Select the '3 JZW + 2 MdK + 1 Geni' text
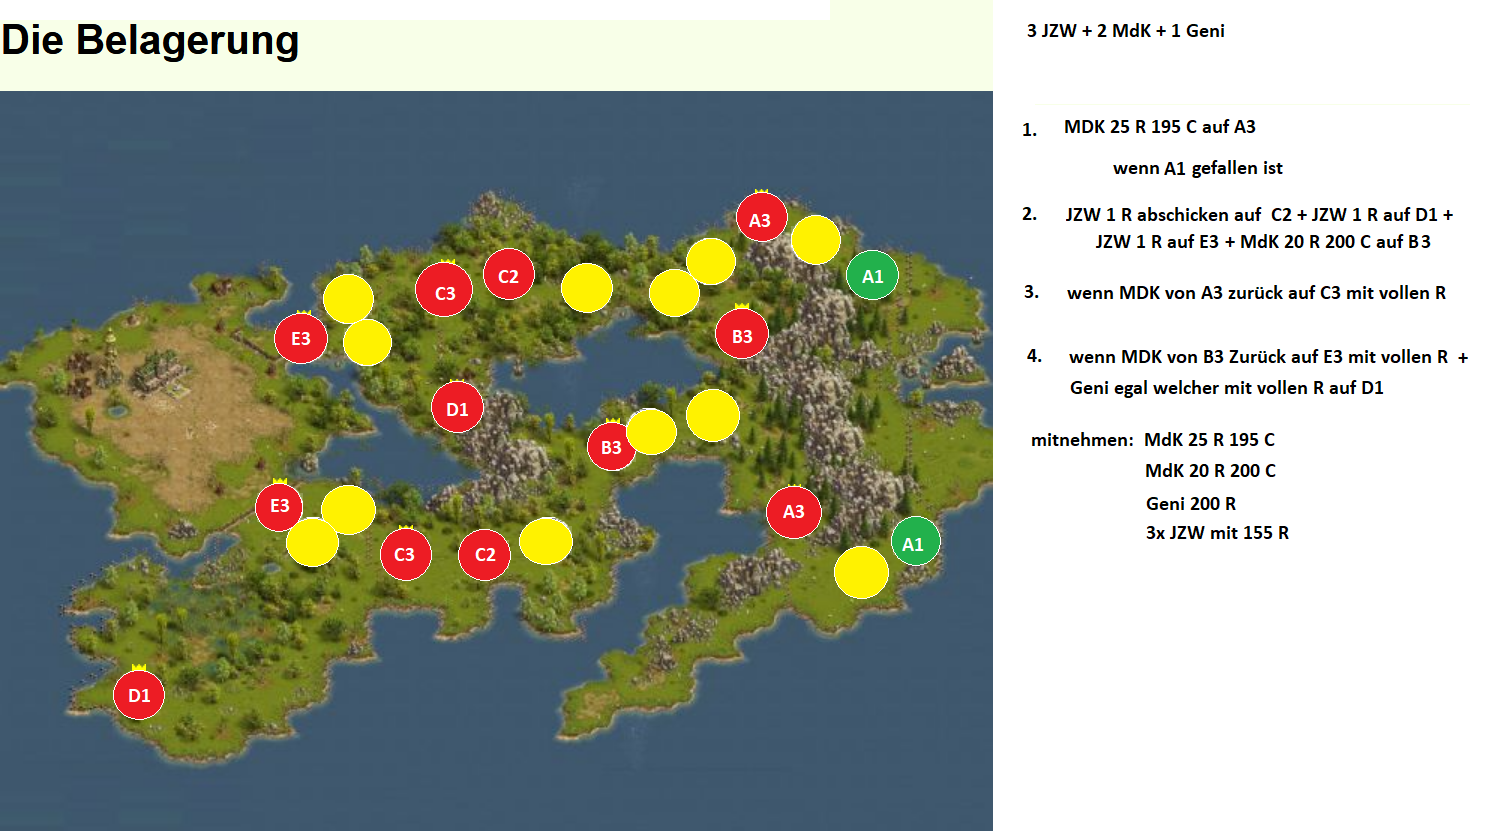 point(1125,31)
